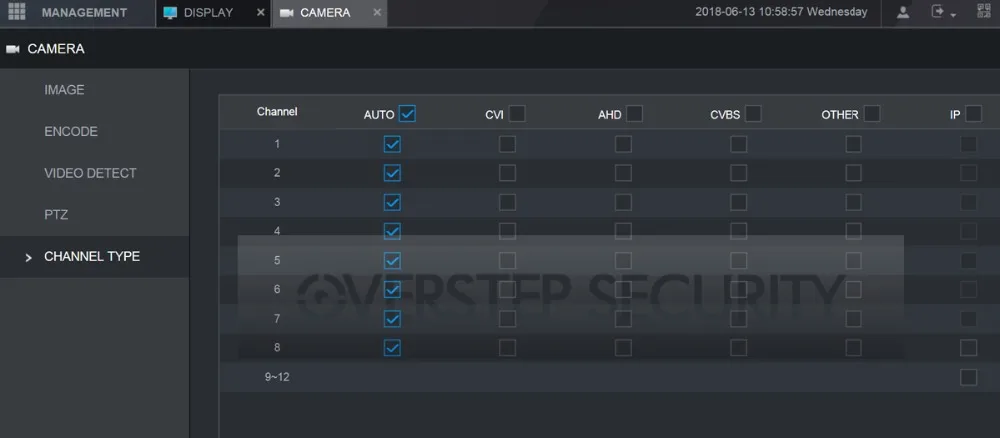Open the QR code icon
This screenshot has height=438, width=1000.
[983, 11]
